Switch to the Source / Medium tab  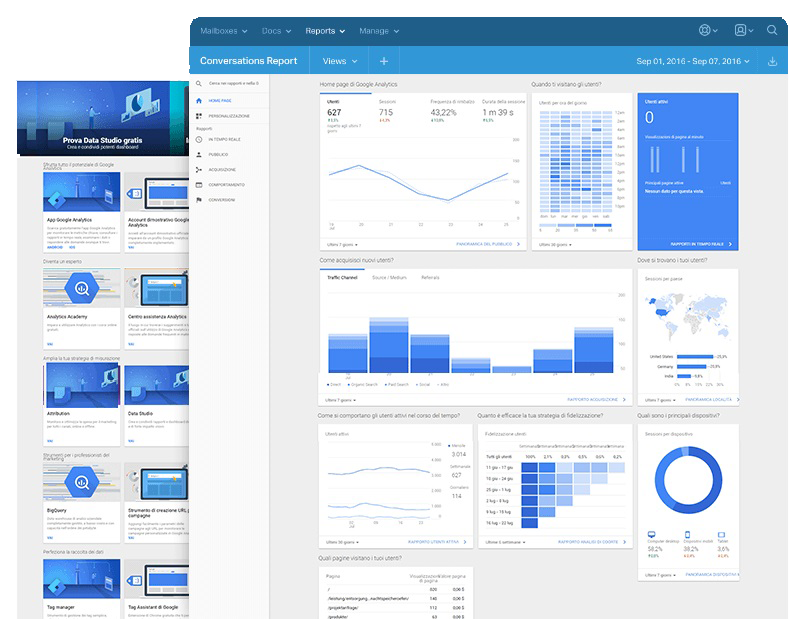point(389,278)
